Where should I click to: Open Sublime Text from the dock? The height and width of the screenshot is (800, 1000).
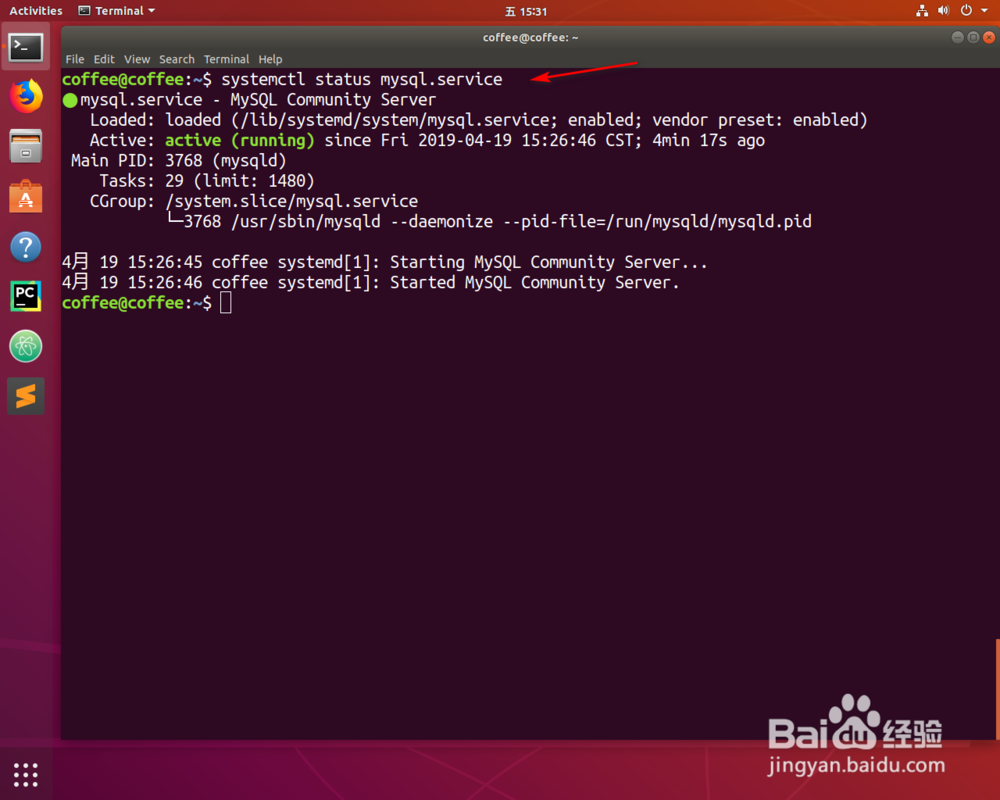point(25,396)
